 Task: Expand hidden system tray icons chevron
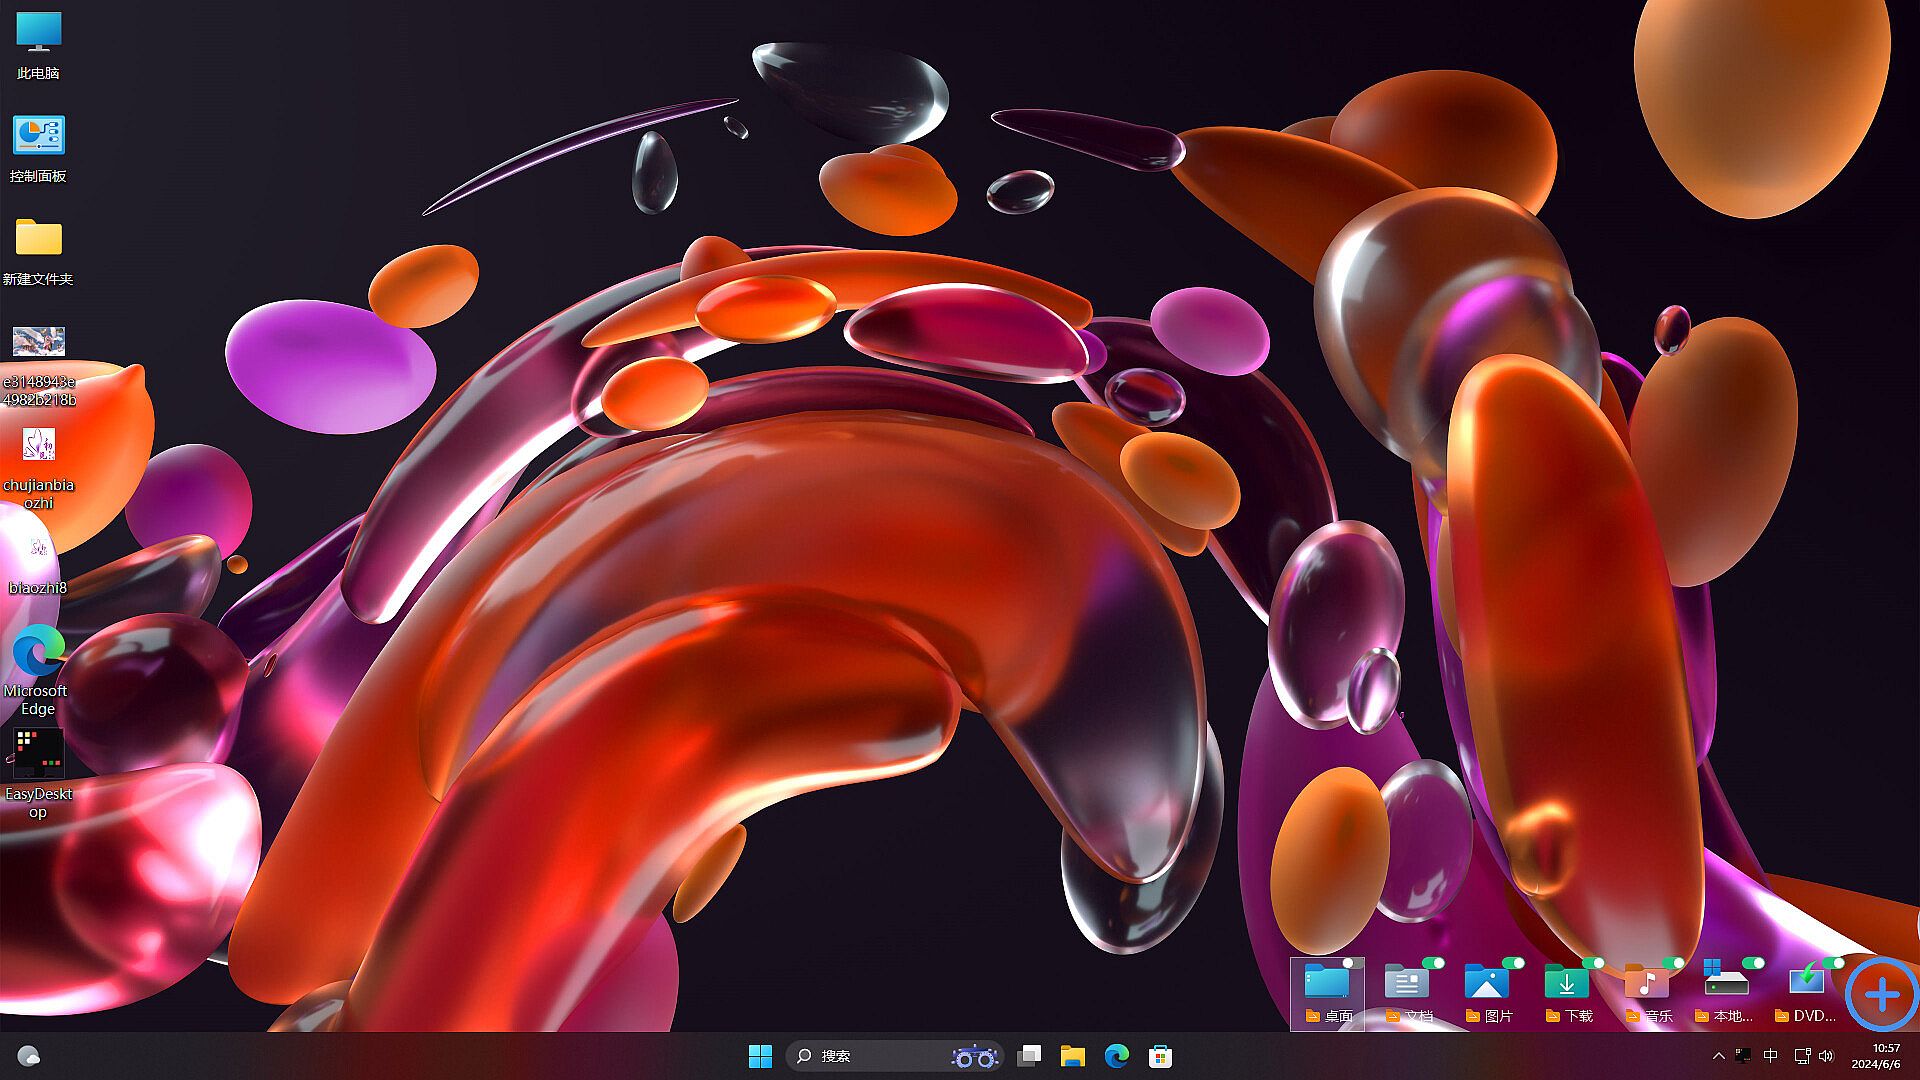[1718, 1056]
